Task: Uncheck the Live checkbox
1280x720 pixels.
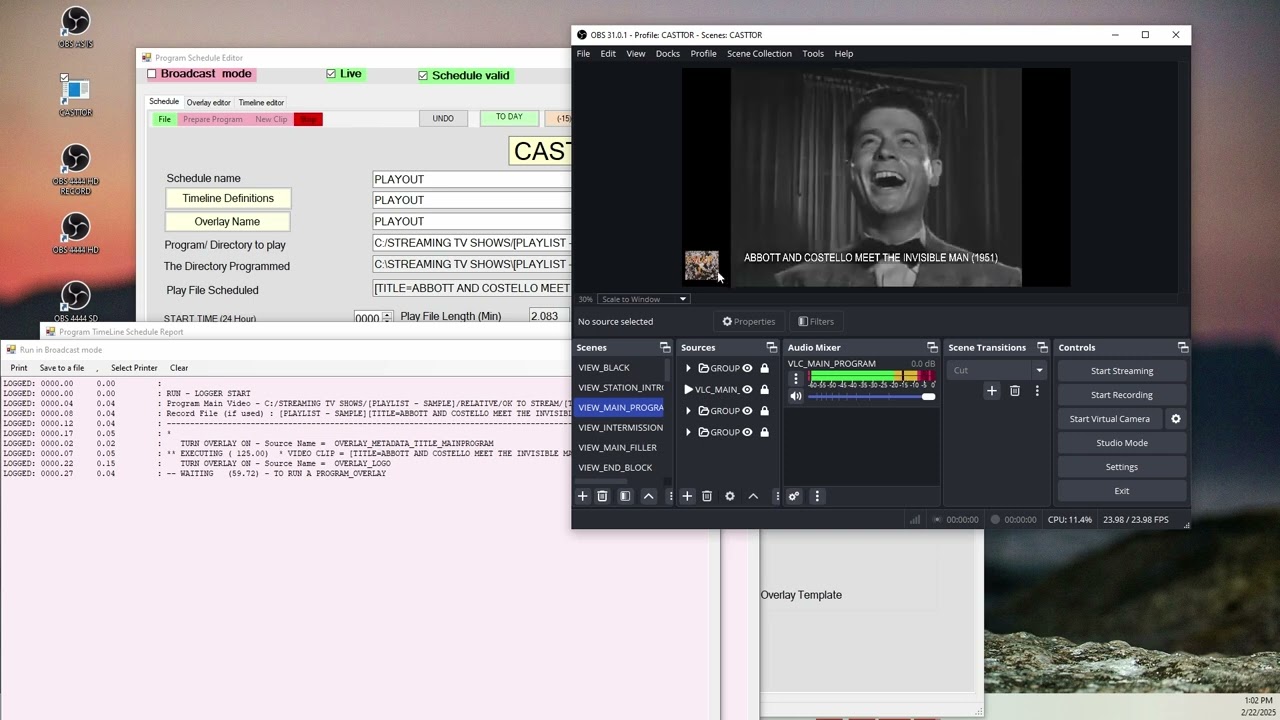Action: (331, 74)
